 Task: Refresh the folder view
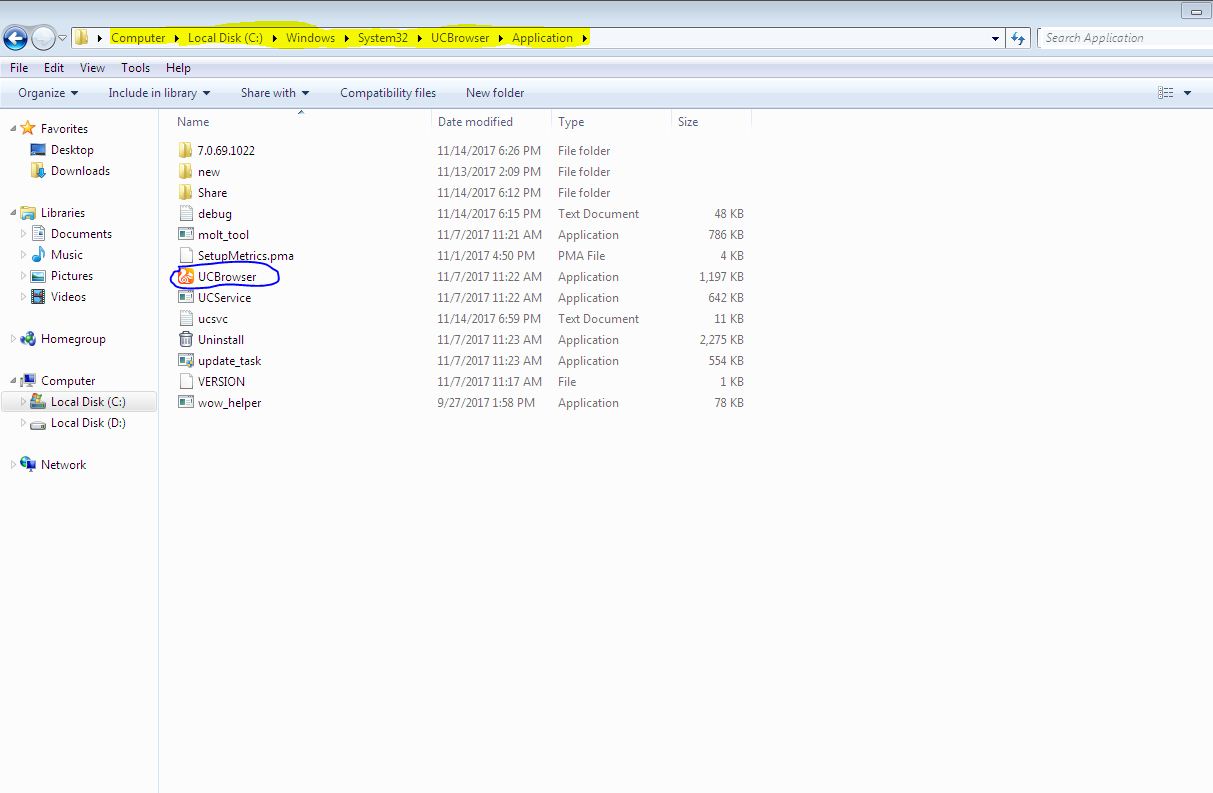[1017, 37]
